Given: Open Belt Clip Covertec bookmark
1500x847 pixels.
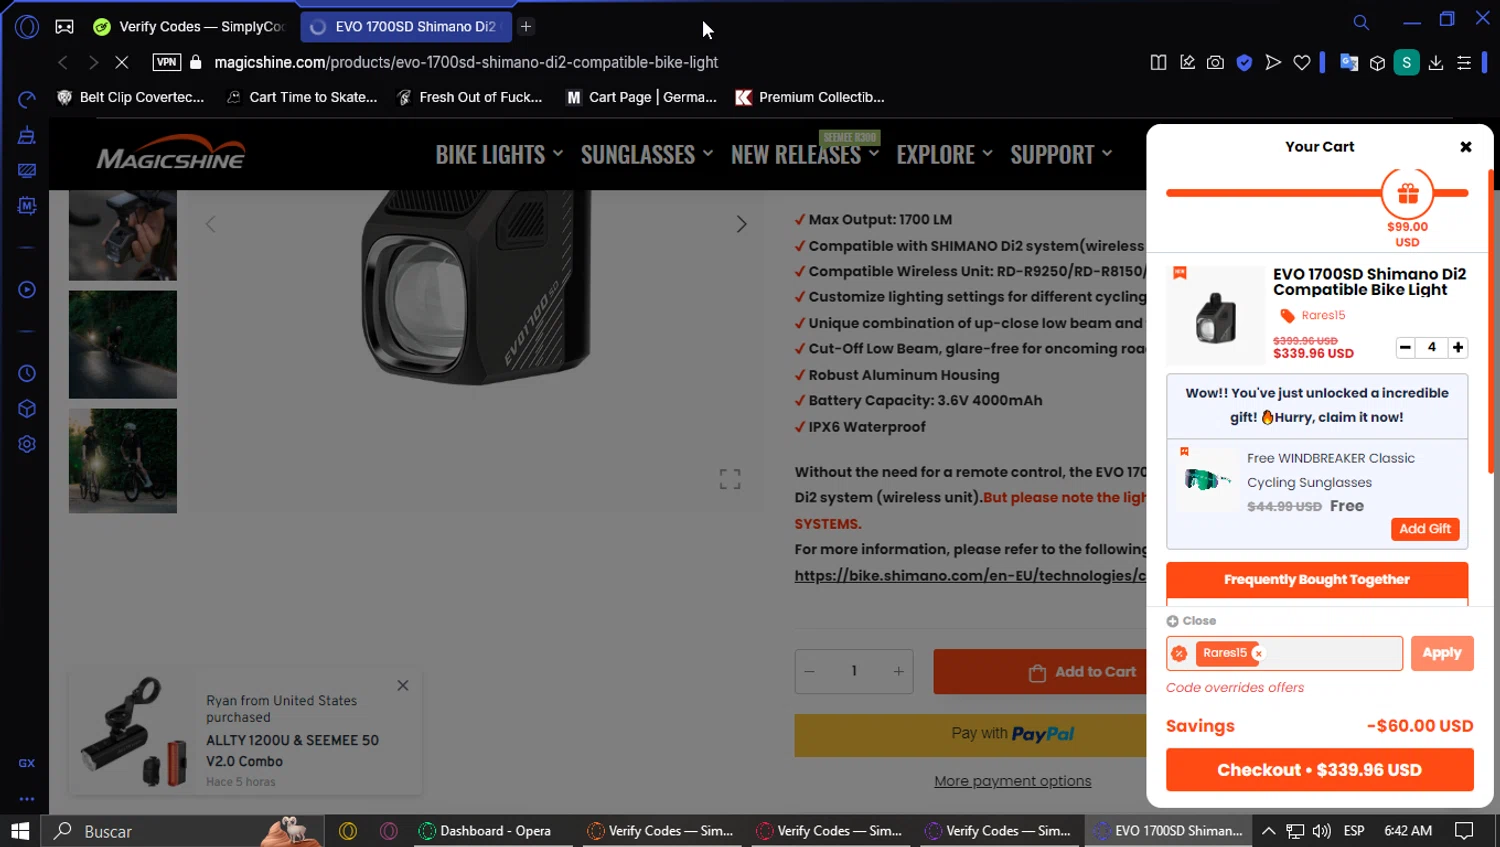Looking at the screenshot, I should pyautogui.click(x=131, y=97).
